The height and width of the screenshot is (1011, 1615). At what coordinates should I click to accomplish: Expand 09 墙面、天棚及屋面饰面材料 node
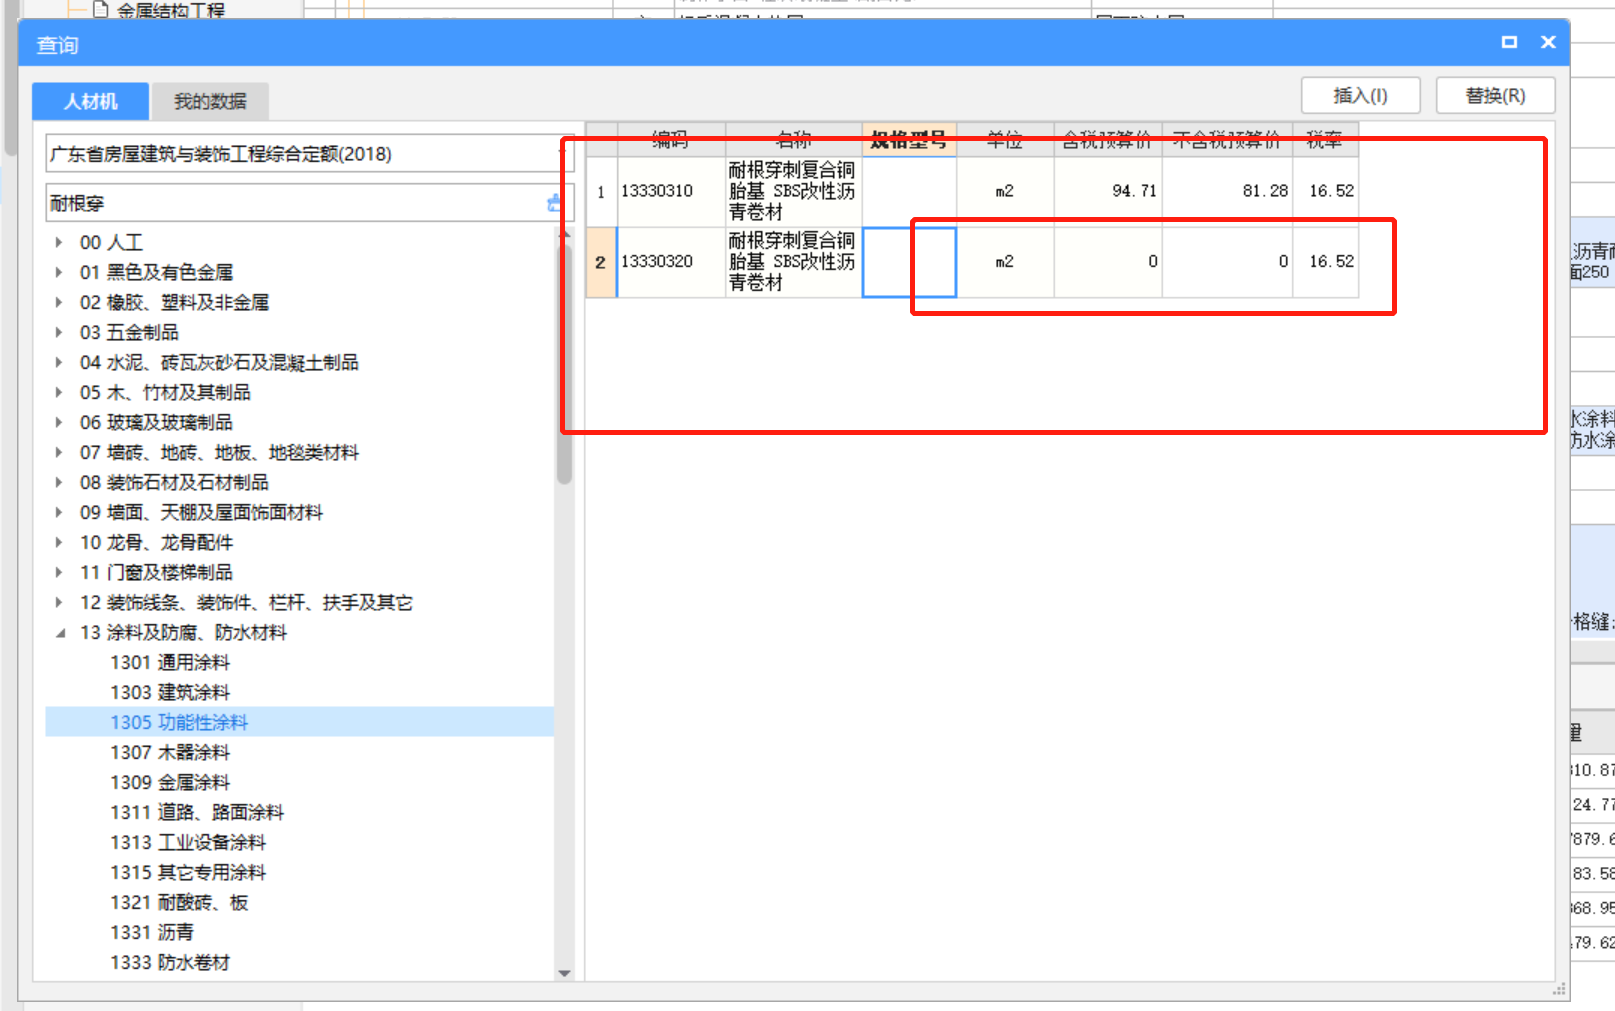click(59, 512)
